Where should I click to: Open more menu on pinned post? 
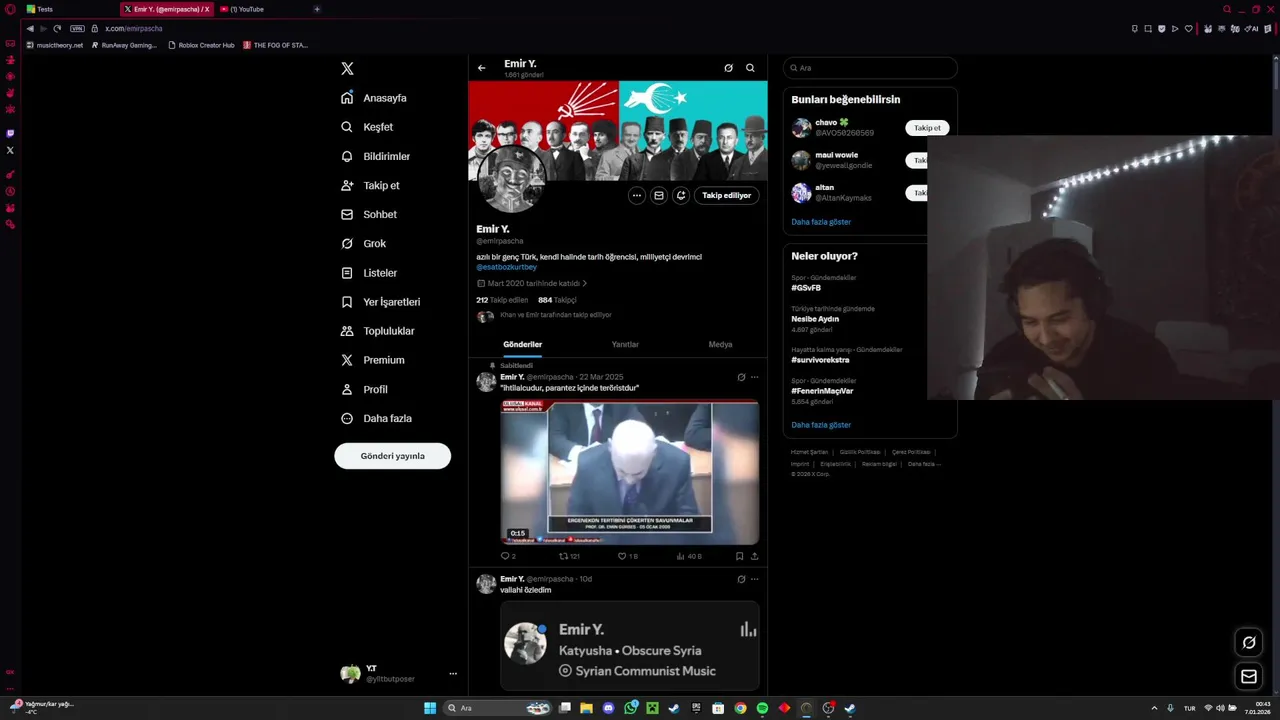pyautogui.click(x=754, y=377)
